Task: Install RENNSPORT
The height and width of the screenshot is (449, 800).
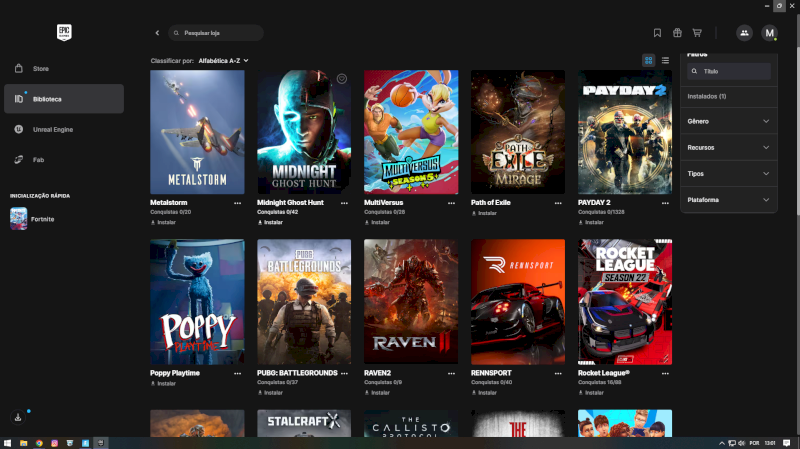Action: (x=484, y=393)
